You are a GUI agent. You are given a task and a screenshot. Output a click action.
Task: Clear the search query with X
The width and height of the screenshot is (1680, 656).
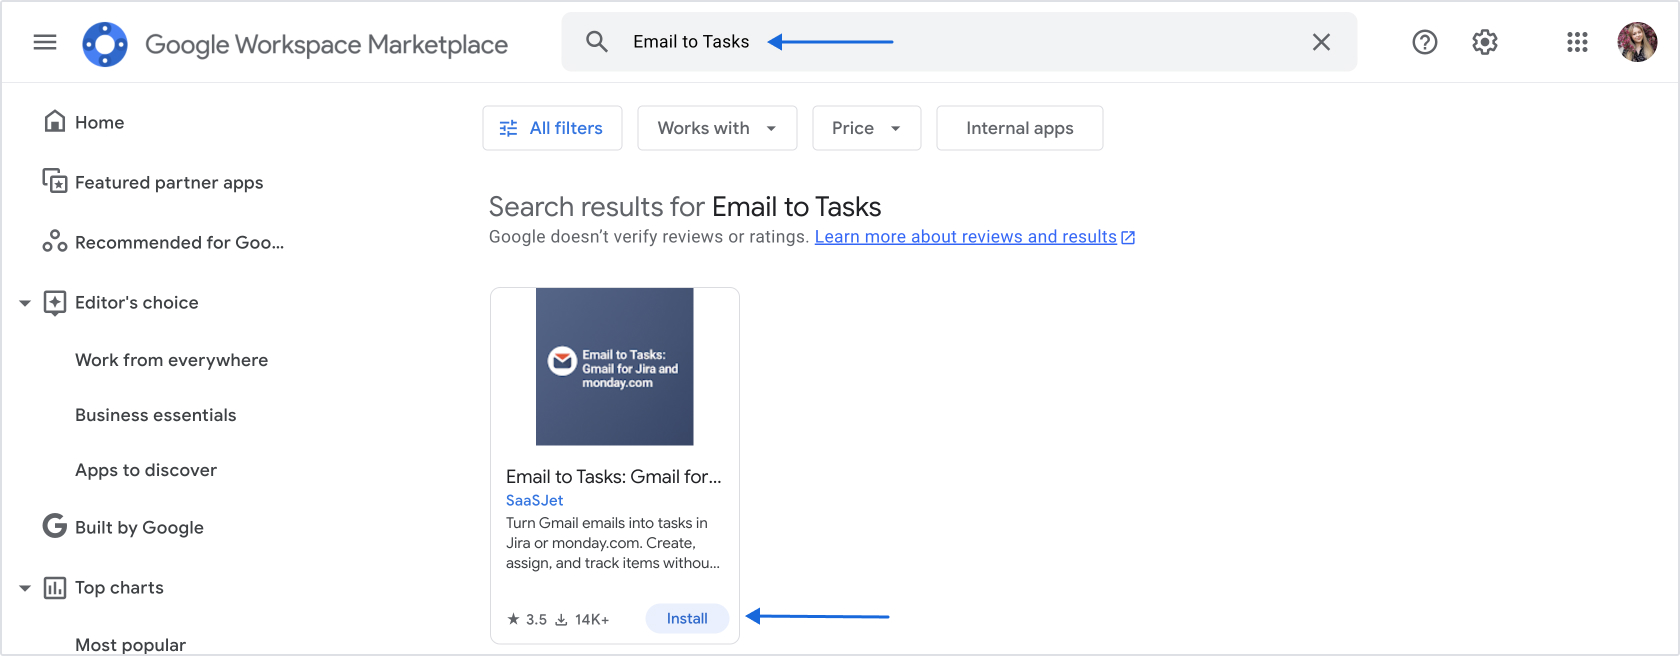1321,42
